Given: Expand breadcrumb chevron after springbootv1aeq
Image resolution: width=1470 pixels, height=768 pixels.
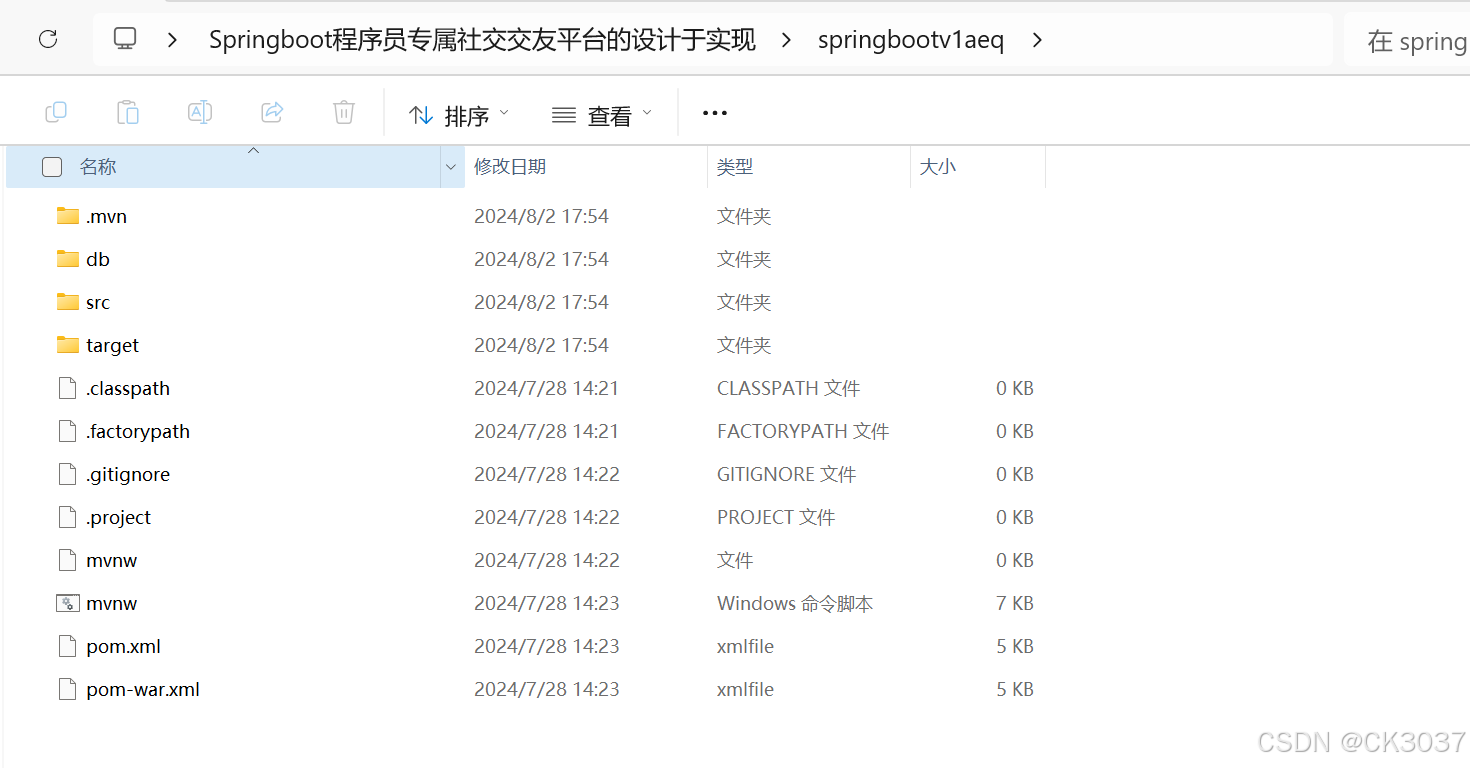Looking at the screenshot, I should tap(1037, 41).
